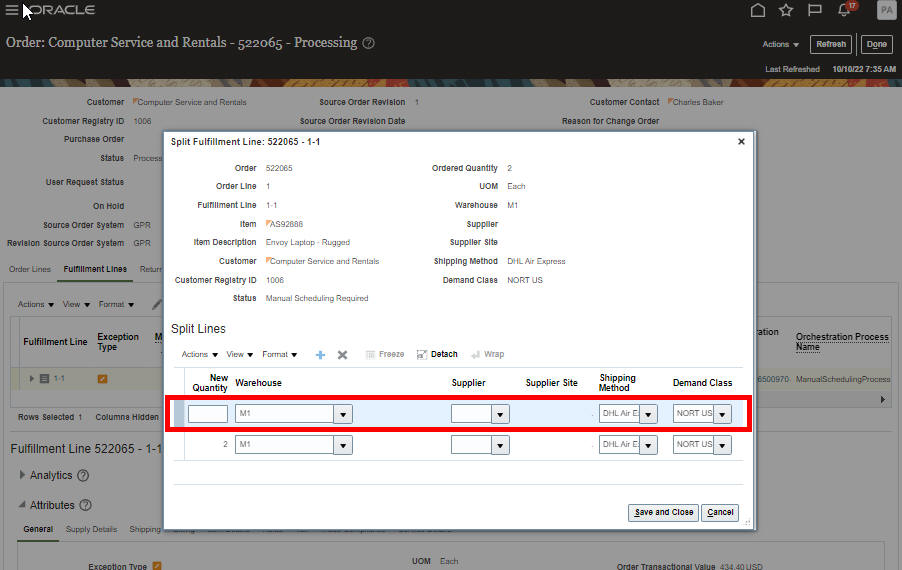This screenshot has height=570, width=902.
Task: Click Orchestration Process Name column header
Action: pos(842,342)
